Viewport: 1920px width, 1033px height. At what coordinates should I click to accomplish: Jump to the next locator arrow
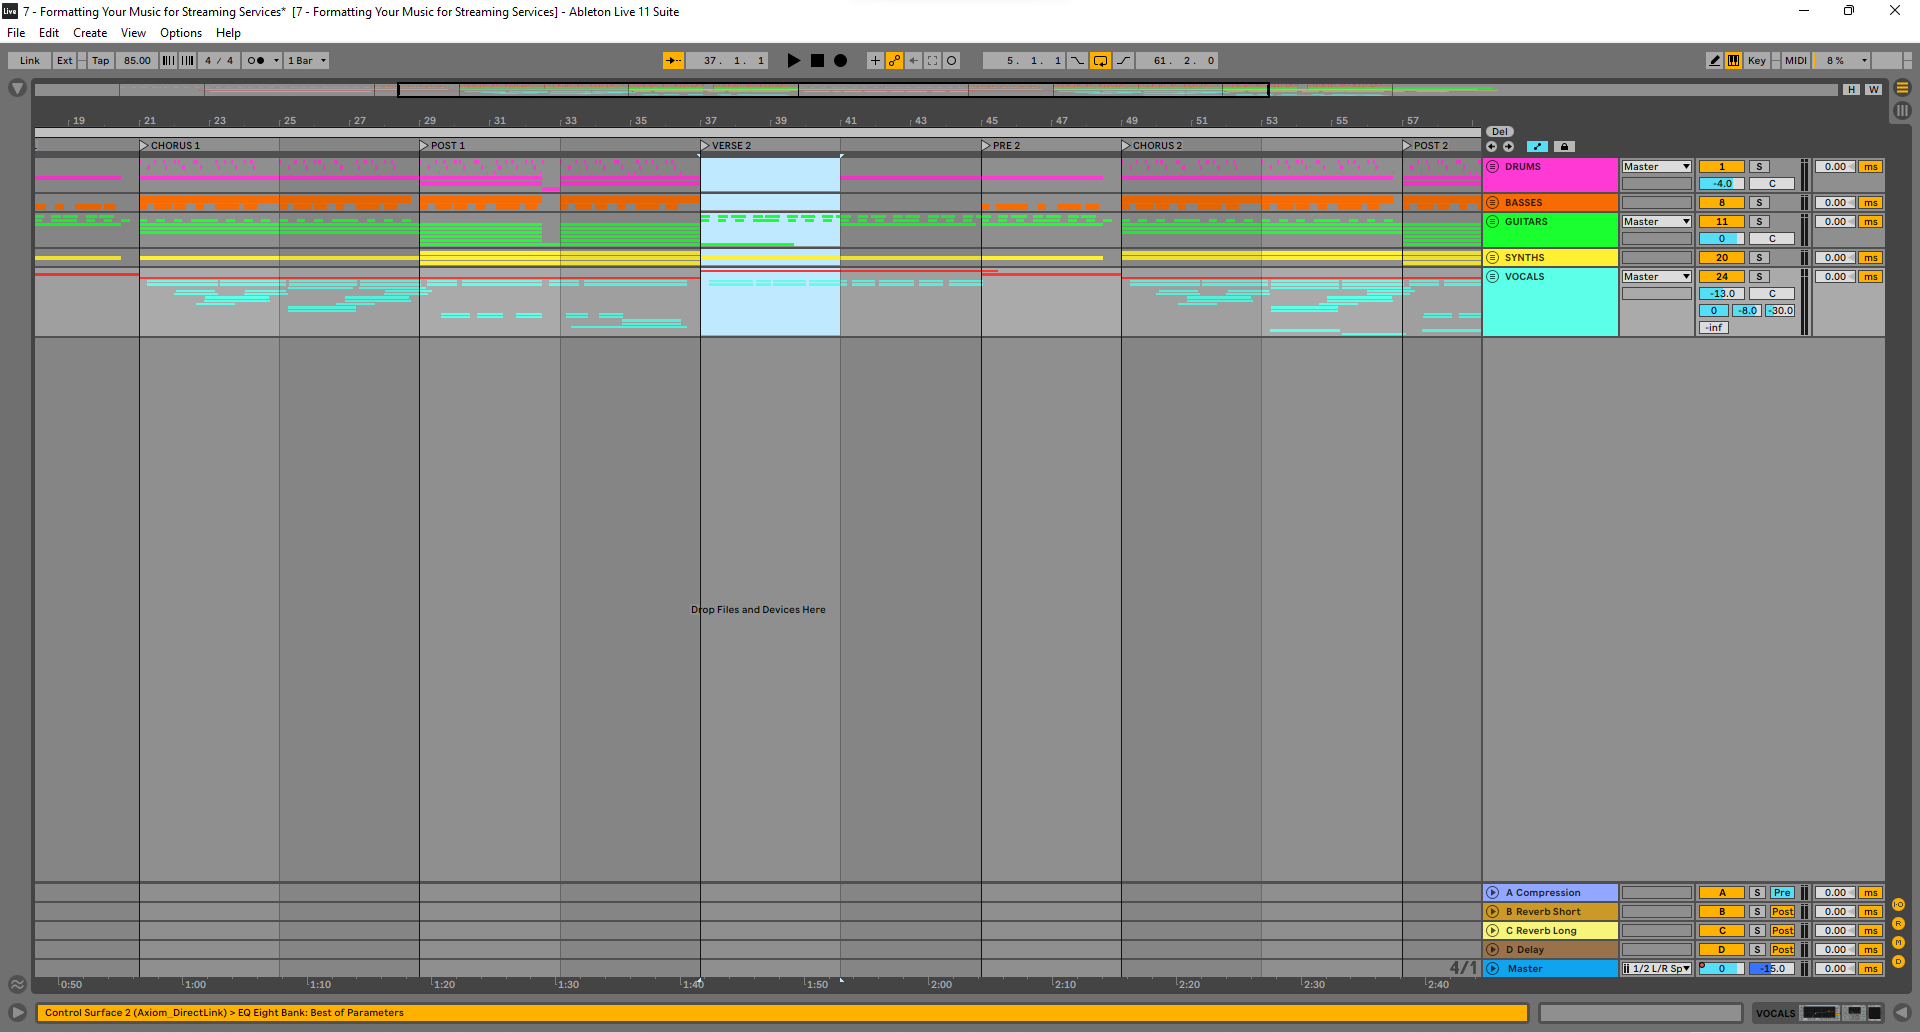(1508, 147)
